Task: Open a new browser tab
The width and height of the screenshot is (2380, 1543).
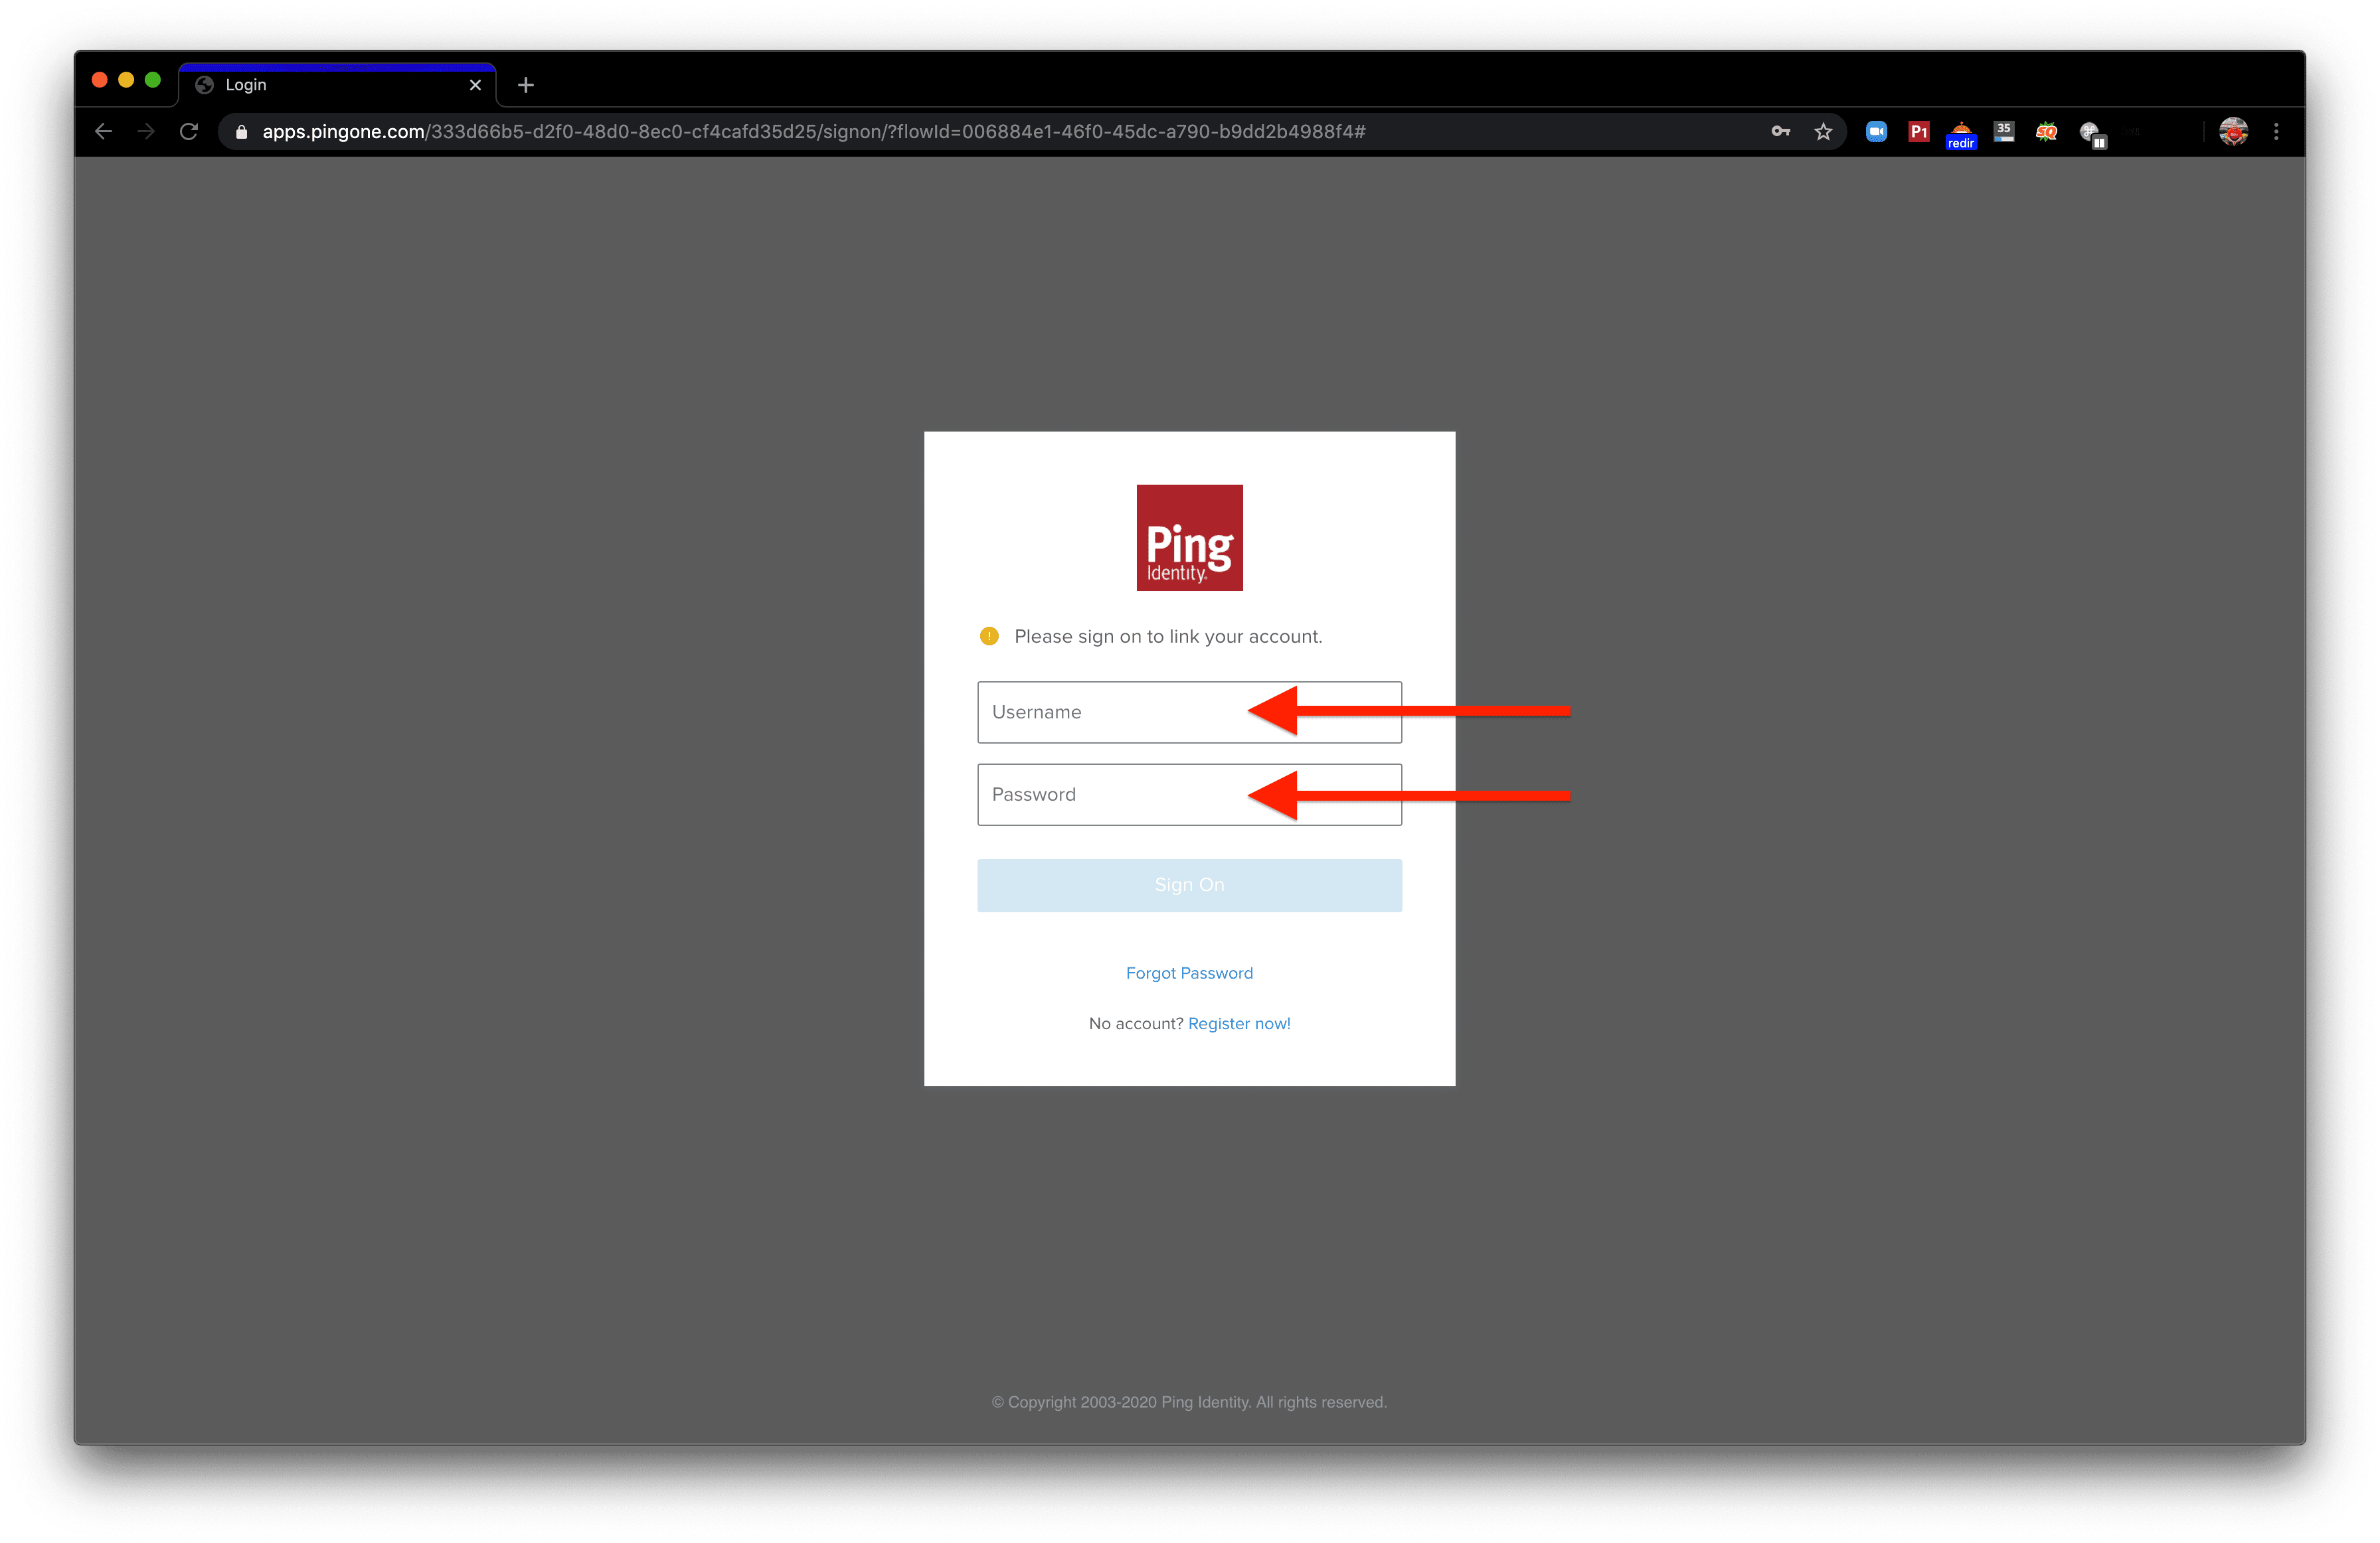Action: coord(526,85)
